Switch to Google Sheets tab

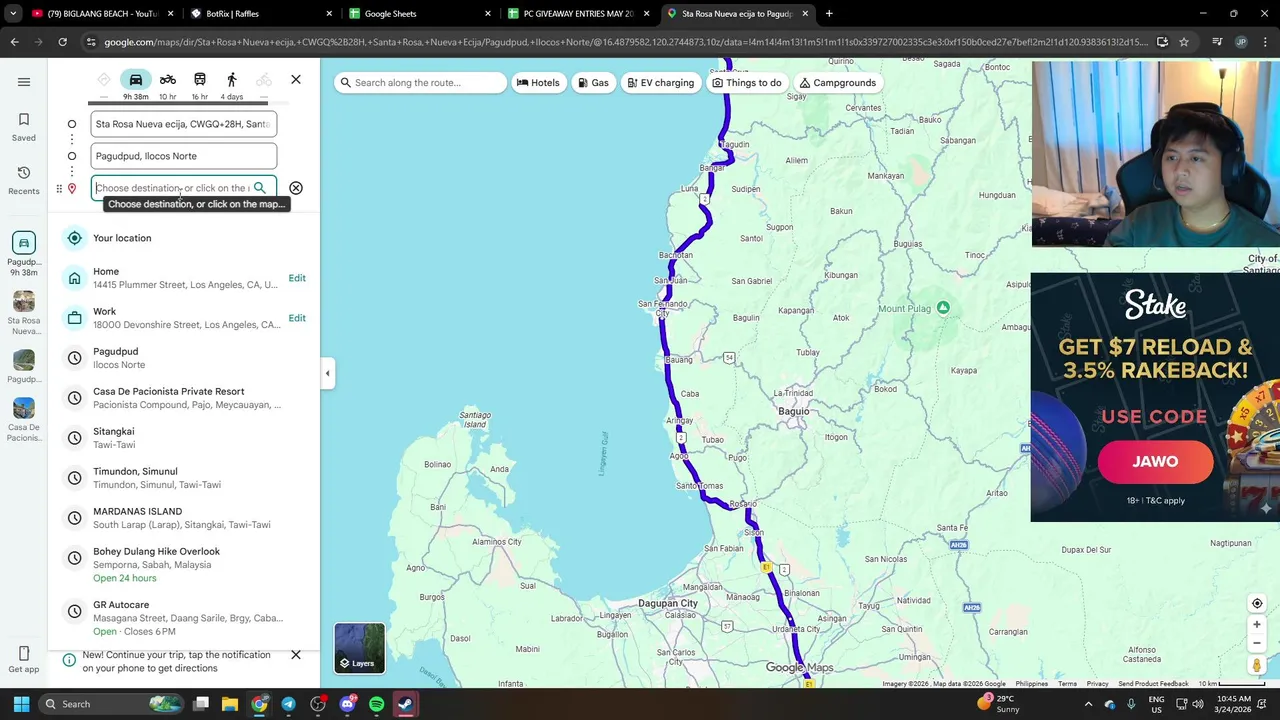pyautogui.click(x=420, y=14)
